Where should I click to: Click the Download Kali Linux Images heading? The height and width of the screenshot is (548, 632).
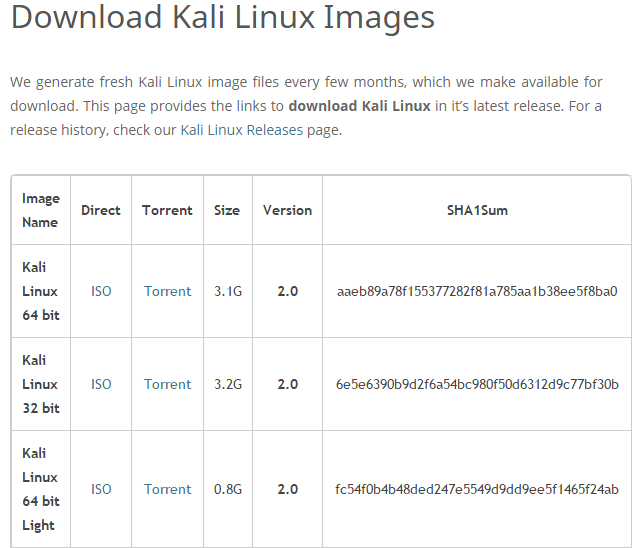pyautogui.click(x=222, y=17)
